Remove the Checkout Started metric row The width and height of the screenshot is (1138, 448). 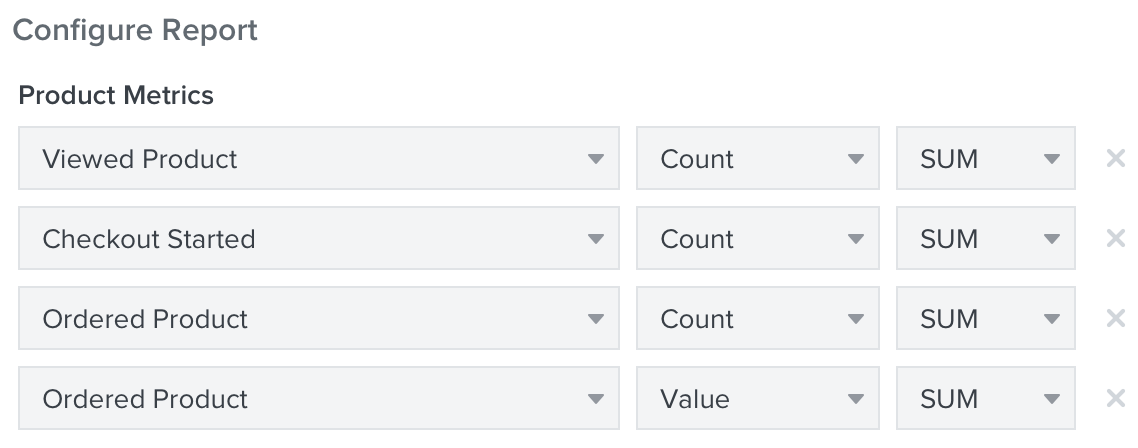point(1116,238)
